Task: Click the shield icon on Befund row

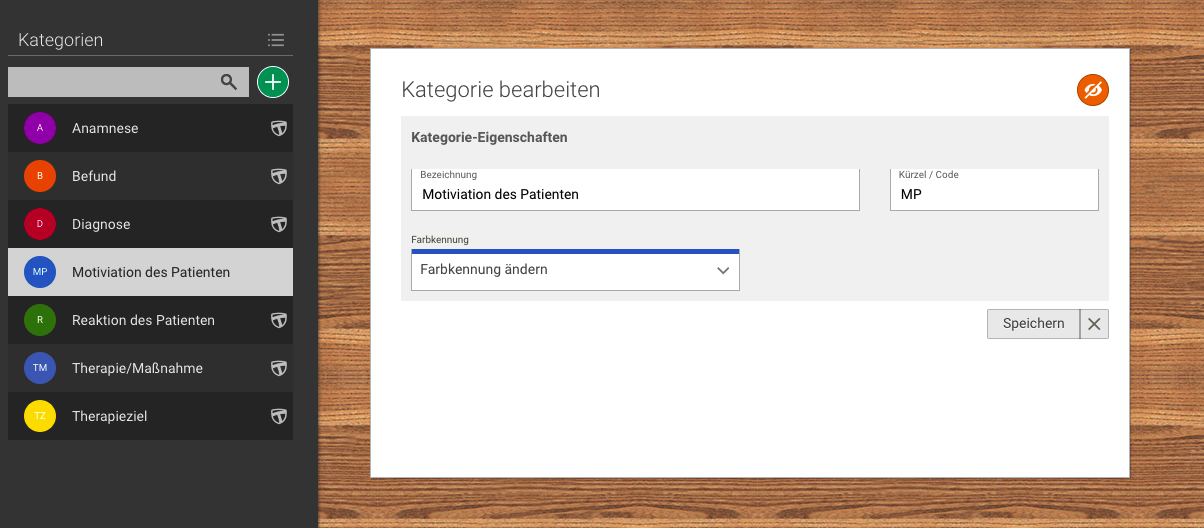Action: tap(279, 176)
